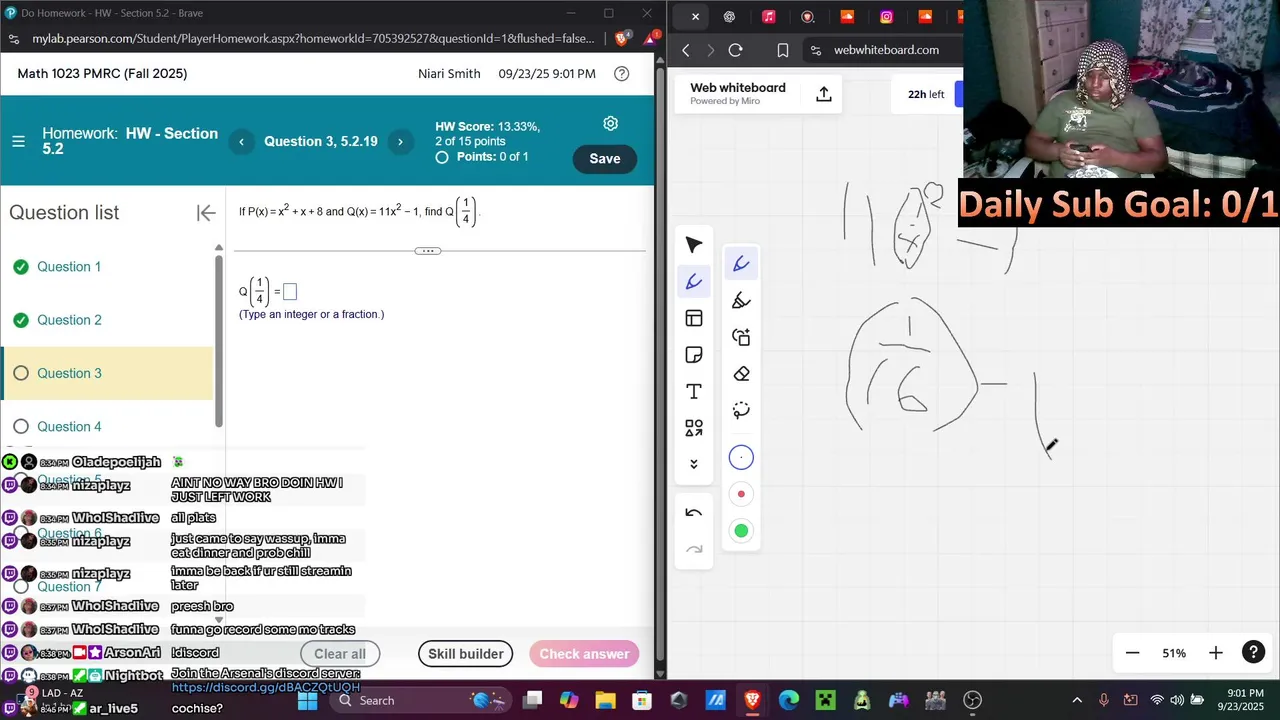Viewport: 1280px width, 720px height.
Task: Select the eraser tool
Action: (741, 374)
